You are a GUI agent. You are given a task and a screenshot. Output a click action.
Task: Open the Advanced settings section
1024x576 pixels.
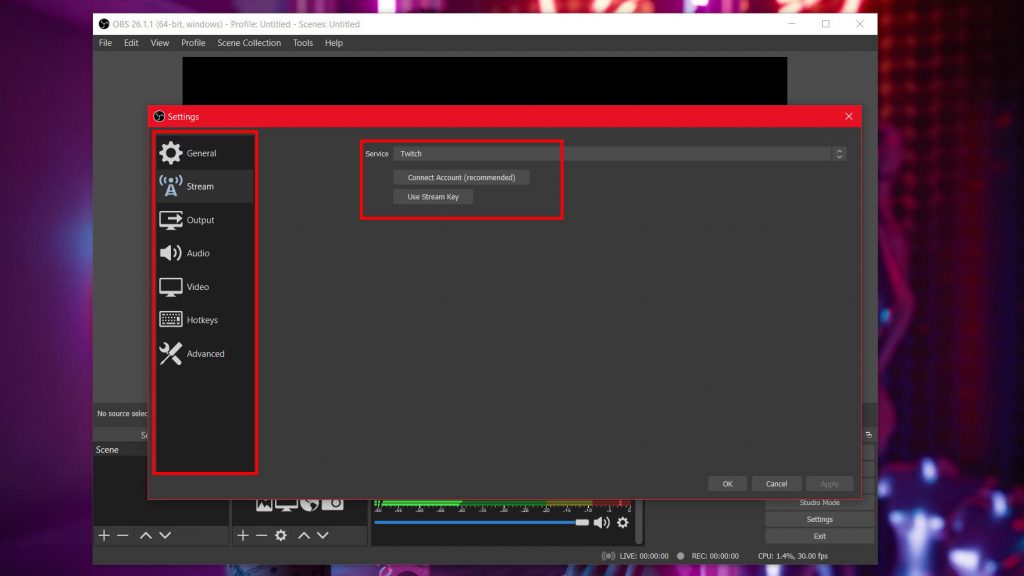[x=205, y=353]
